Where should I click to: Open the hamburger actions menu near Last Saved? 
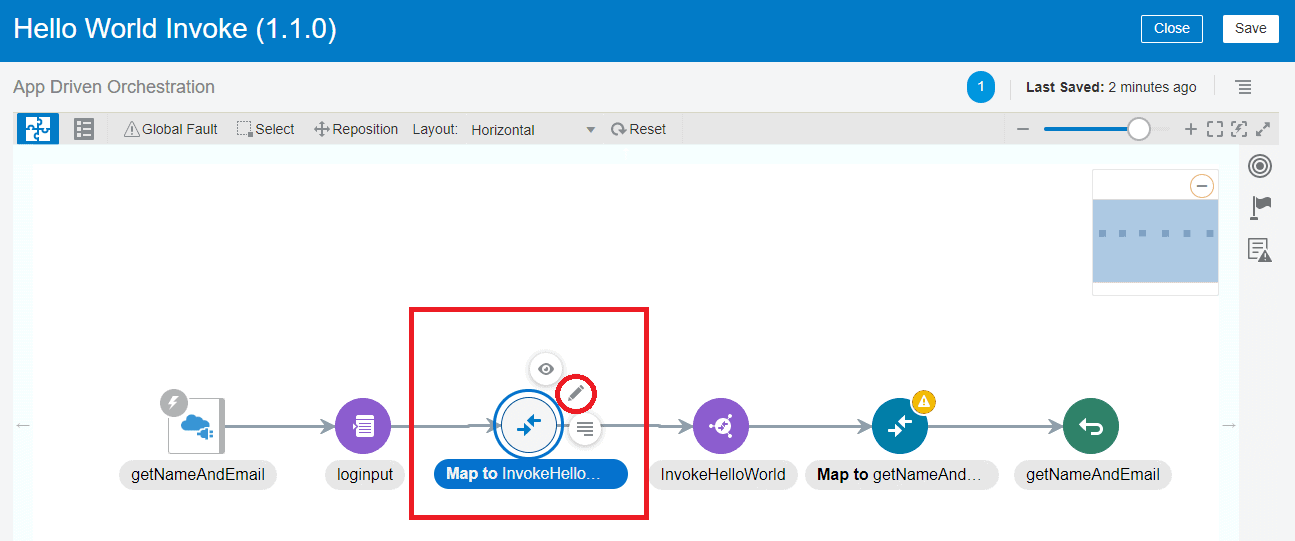(x=1244, y=87)
